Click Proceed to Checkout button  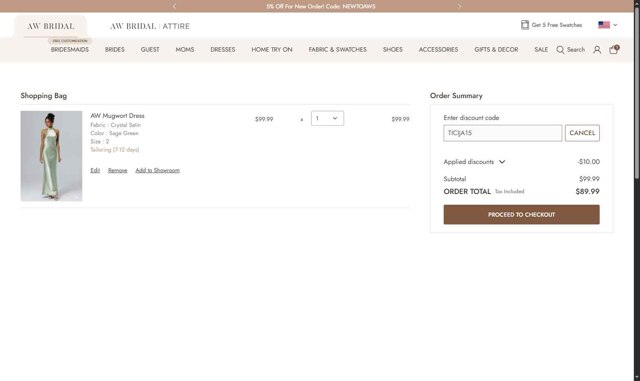pyautogui.click(x=522, y=214)
